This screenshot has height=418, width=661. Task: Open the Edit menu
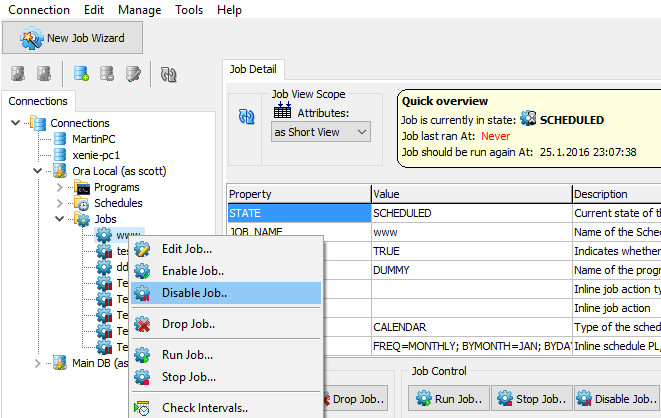[94, 10]
